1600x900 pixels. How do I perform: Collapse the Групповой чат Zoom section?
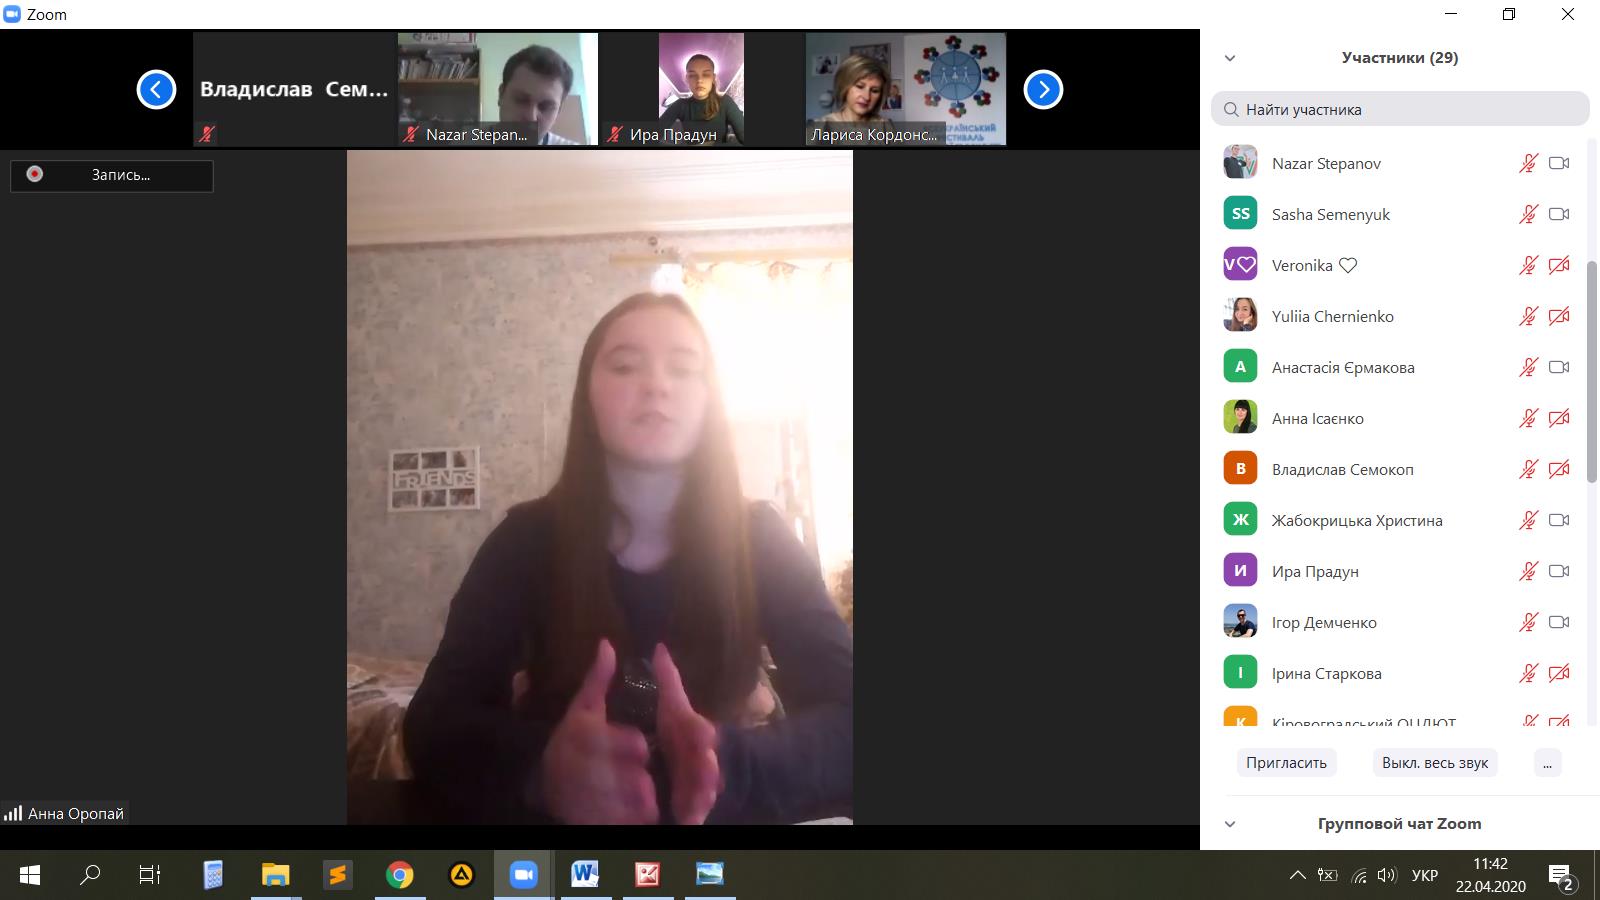[1230, 824]
